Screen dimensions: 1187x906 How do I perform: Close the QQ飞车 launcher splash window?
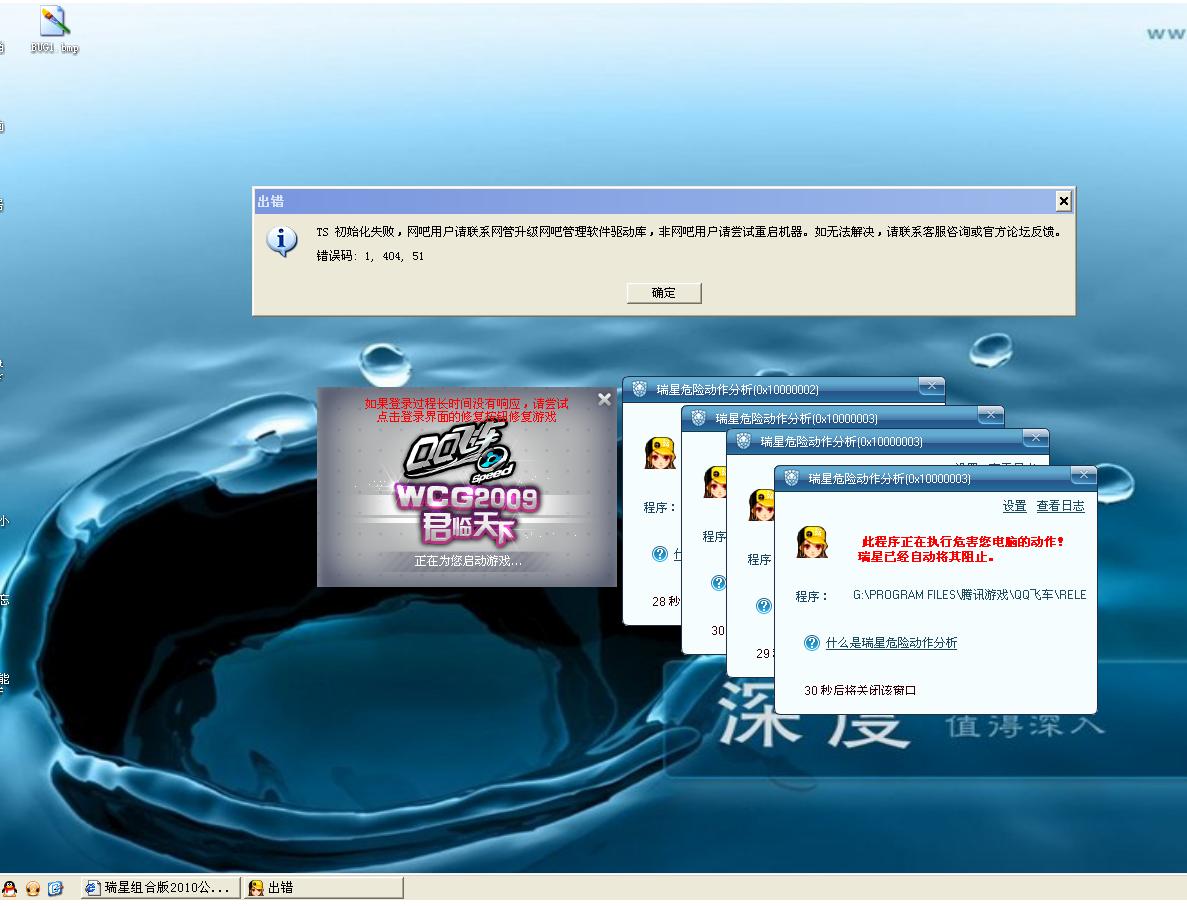tap(604, 399)
